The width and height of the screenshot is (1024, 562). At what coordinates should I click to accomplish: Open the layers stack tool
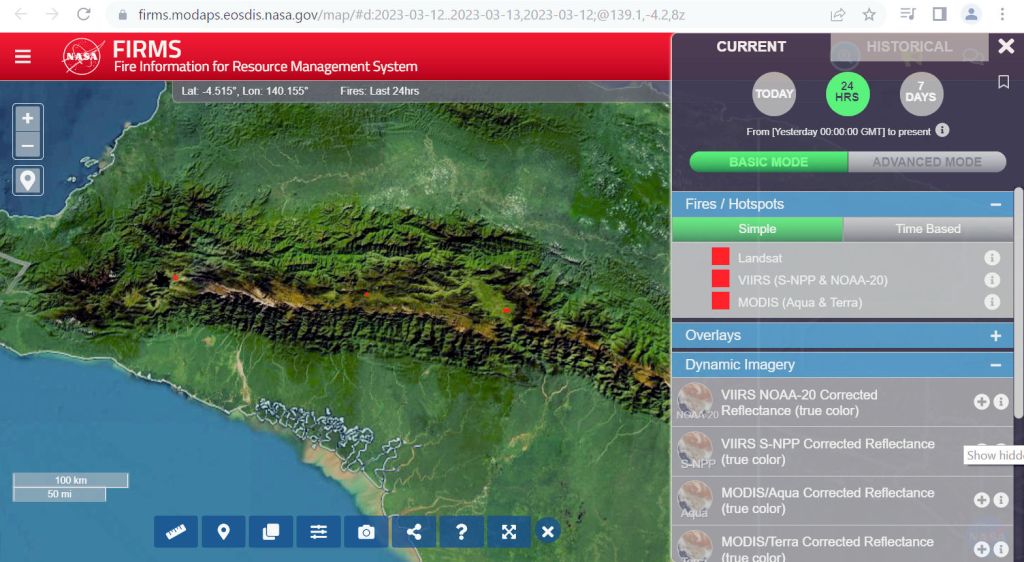point(271,532)
